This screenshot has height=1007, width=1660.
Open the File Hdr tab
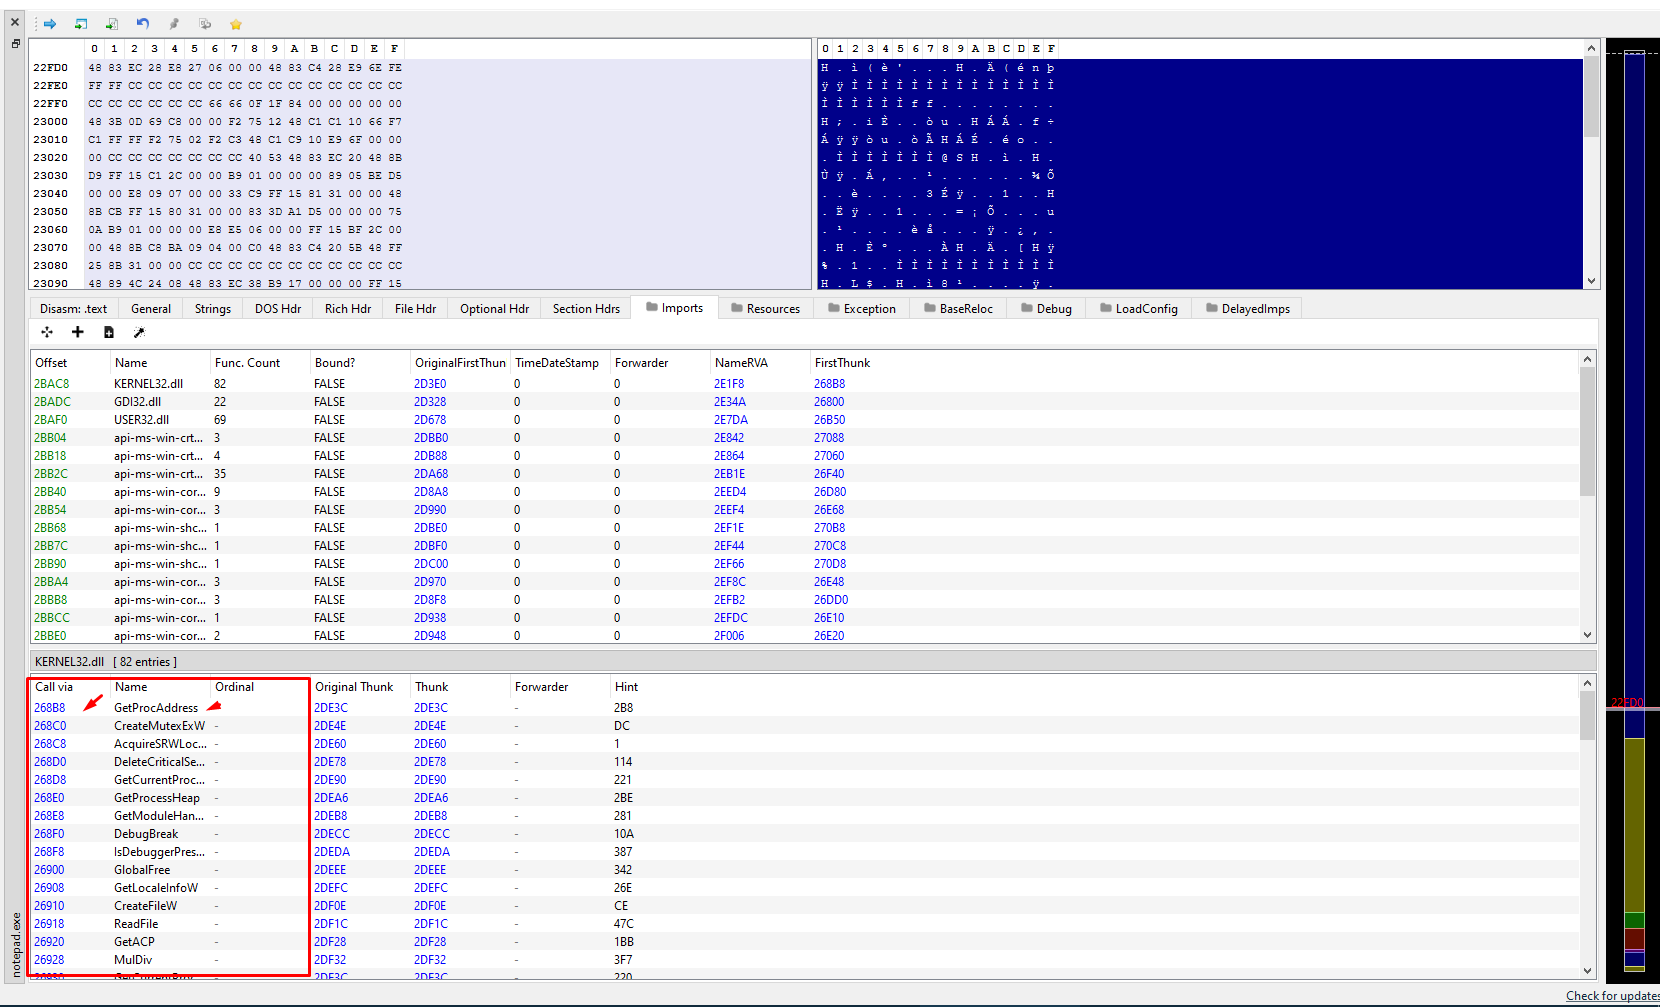coord(415,309)
